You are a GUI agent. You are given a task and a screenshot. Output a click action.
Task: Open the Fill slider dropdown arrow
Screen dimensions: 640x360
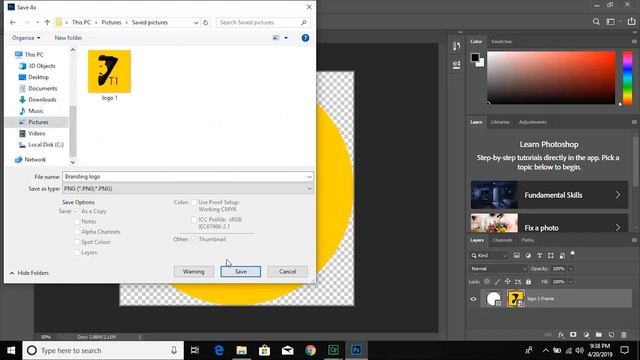571,282
